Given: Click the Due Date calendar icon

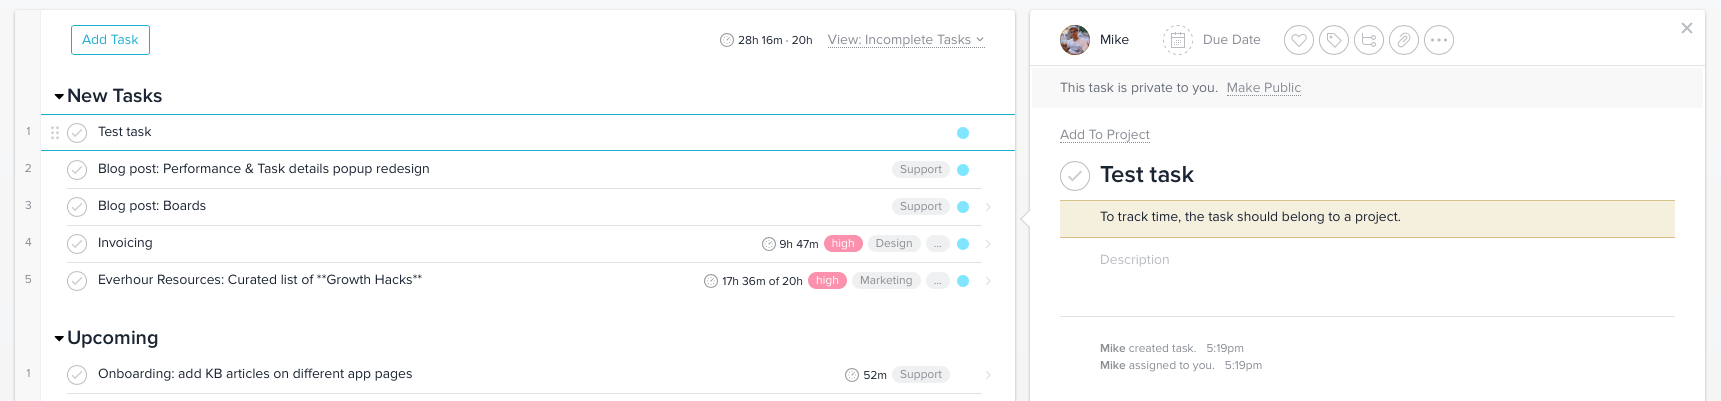Looking at the screenshot, I should click(x=1178, y=40).
